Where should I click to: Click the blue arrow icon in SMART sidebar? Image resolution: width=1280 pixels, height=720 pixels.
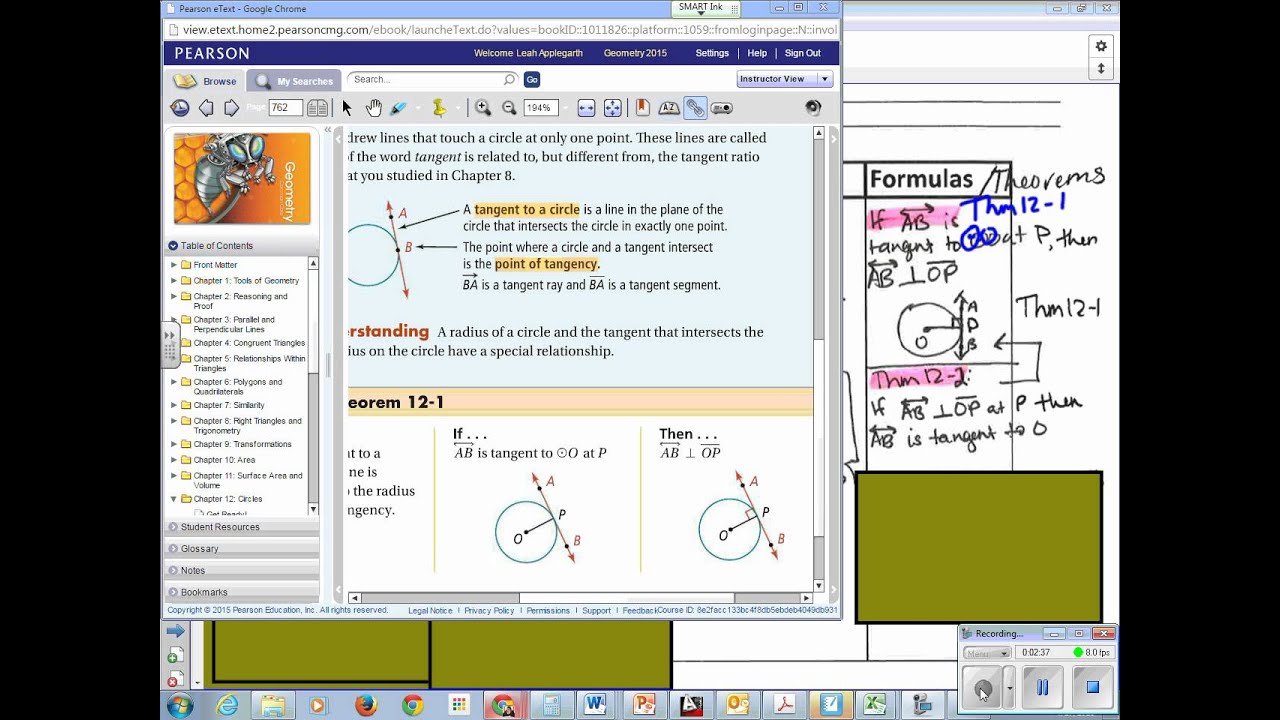pos(175,631)
